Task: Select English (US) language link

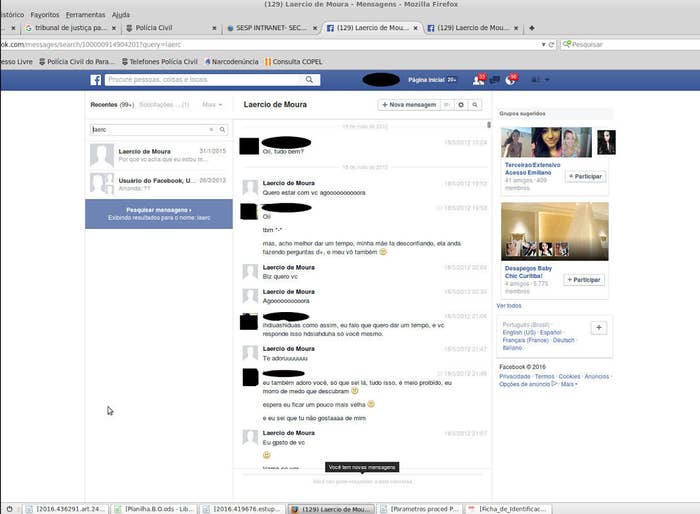Action: (519, 333)
